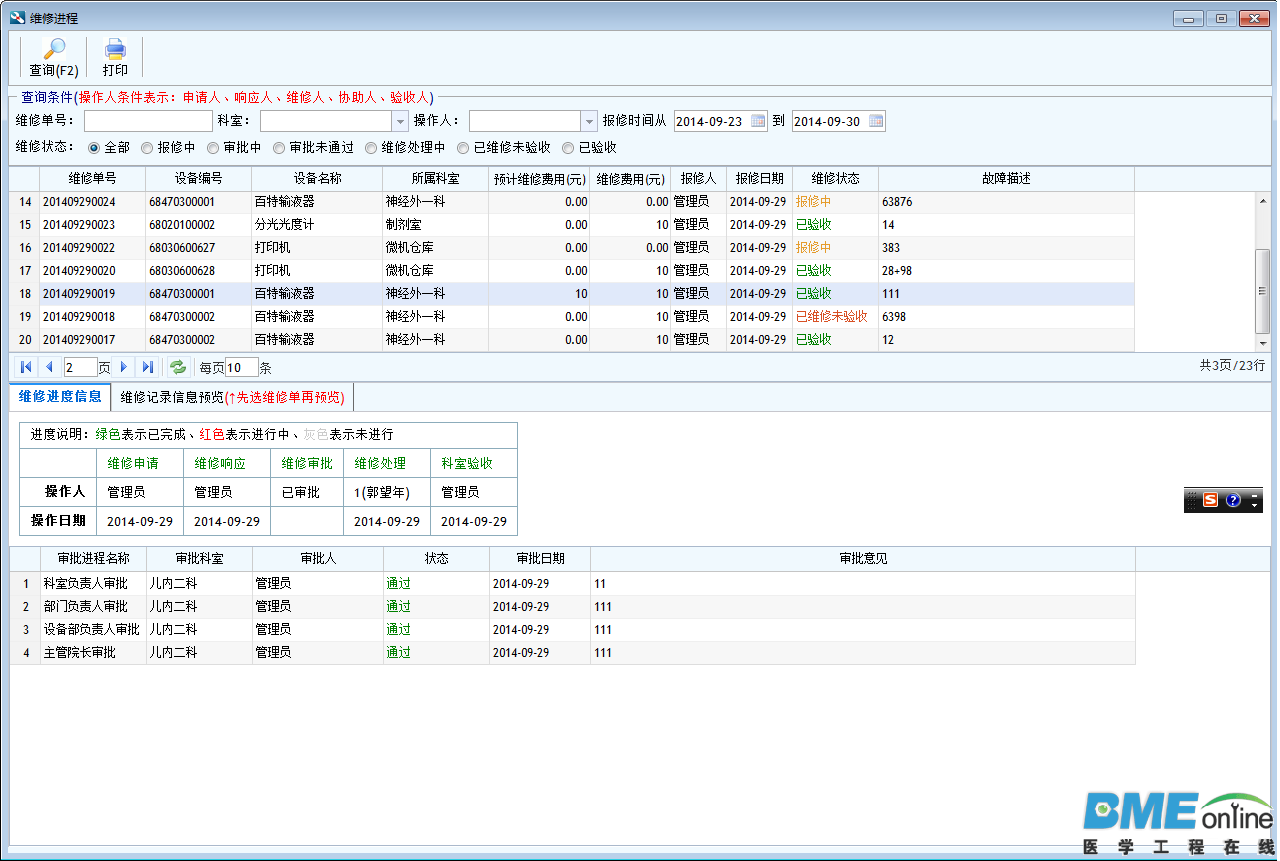
Task: Click 制剂室 department cell
Action: (x=435, y=225)
